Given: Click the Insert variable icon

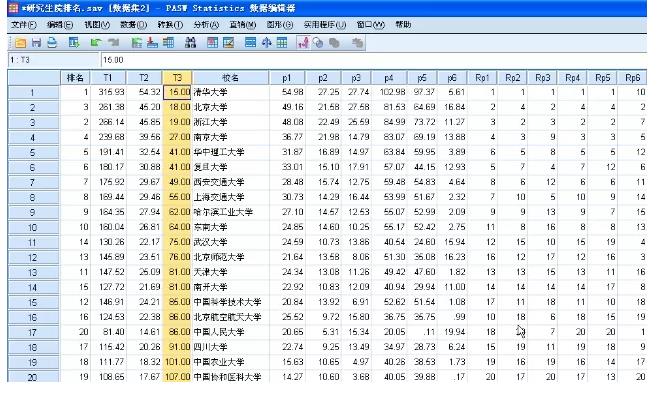Looking at the screenshot, I should pos(229,43).
